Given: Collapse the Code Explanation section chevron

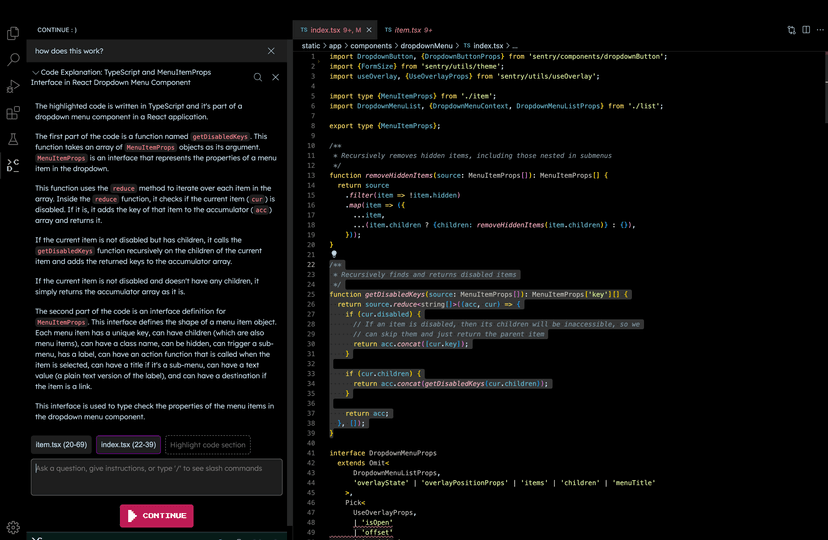Looking at the screenshot, I should [35, 72].
